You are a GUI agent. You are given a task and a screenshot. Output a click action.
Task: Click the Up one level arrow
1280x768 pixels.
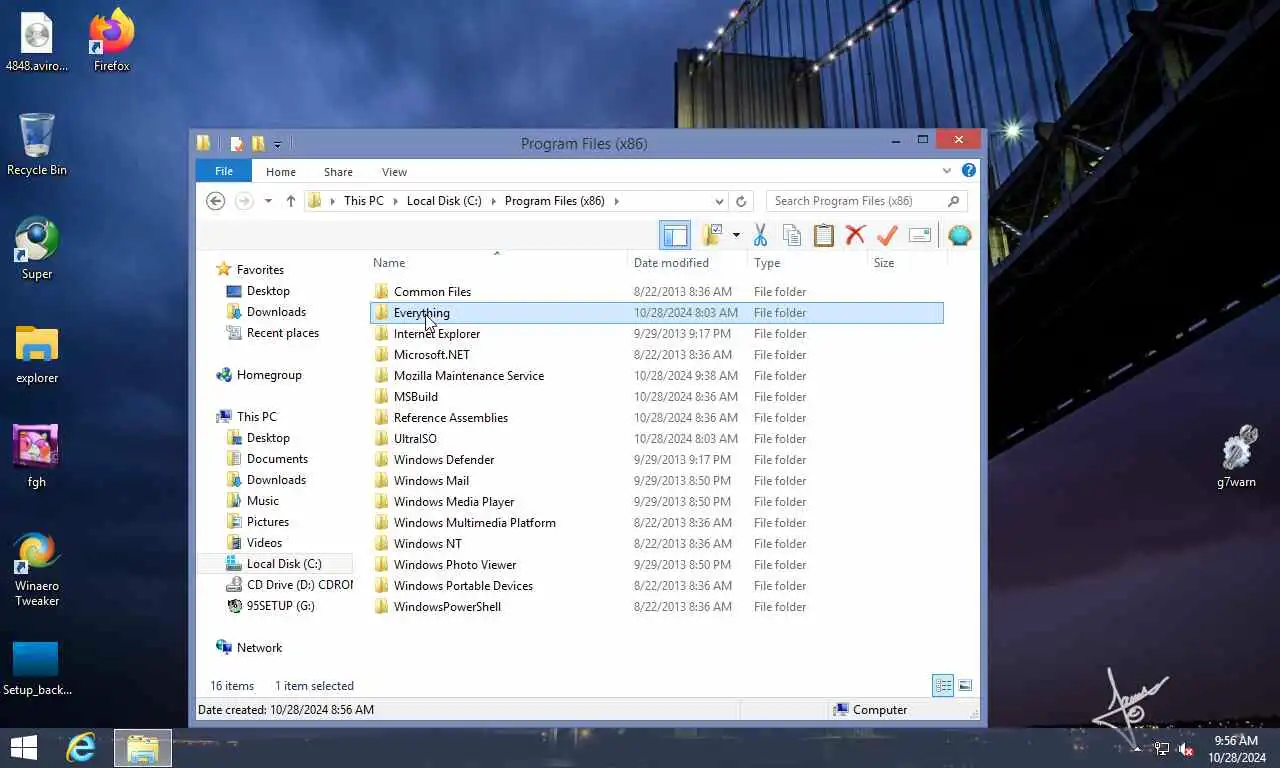tap(291, 201)
